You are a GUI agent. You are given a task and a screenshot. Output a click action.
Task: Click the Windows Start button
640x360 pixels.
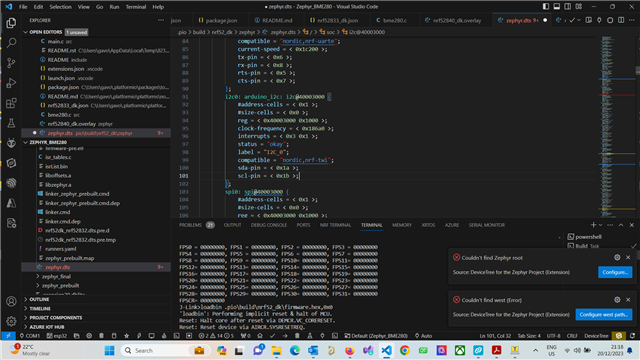pos(109,350)
